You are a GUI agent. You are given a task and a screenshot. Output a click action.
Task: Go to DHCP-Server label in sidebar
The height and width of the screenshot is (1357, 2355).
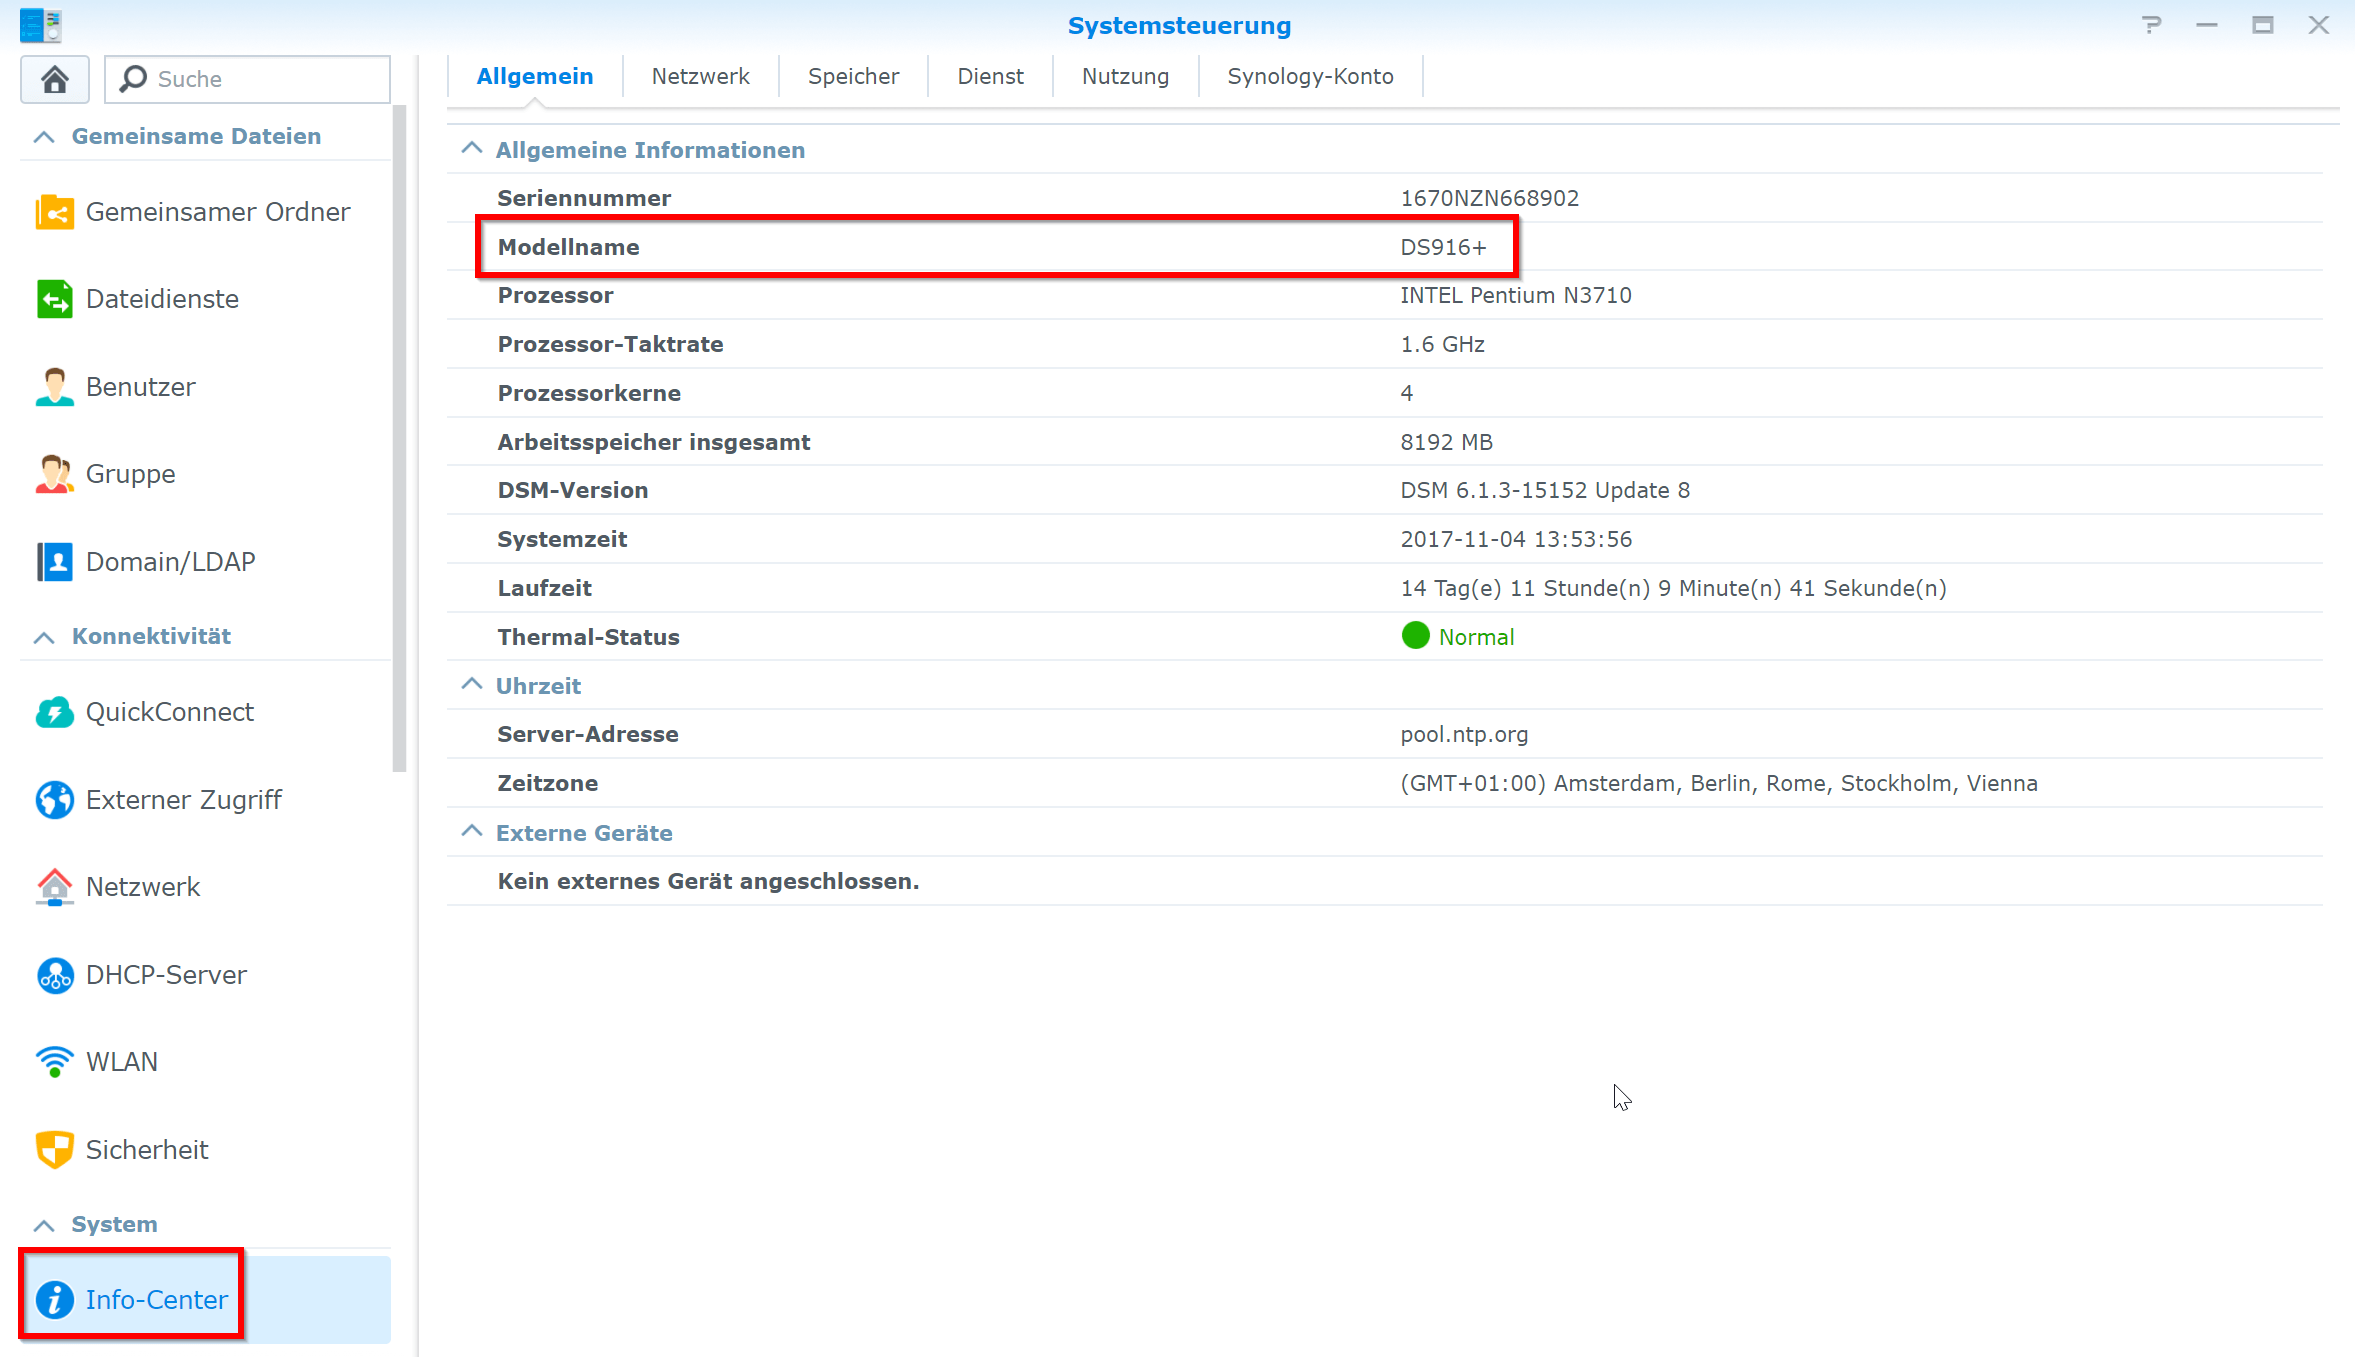[166, 975]
